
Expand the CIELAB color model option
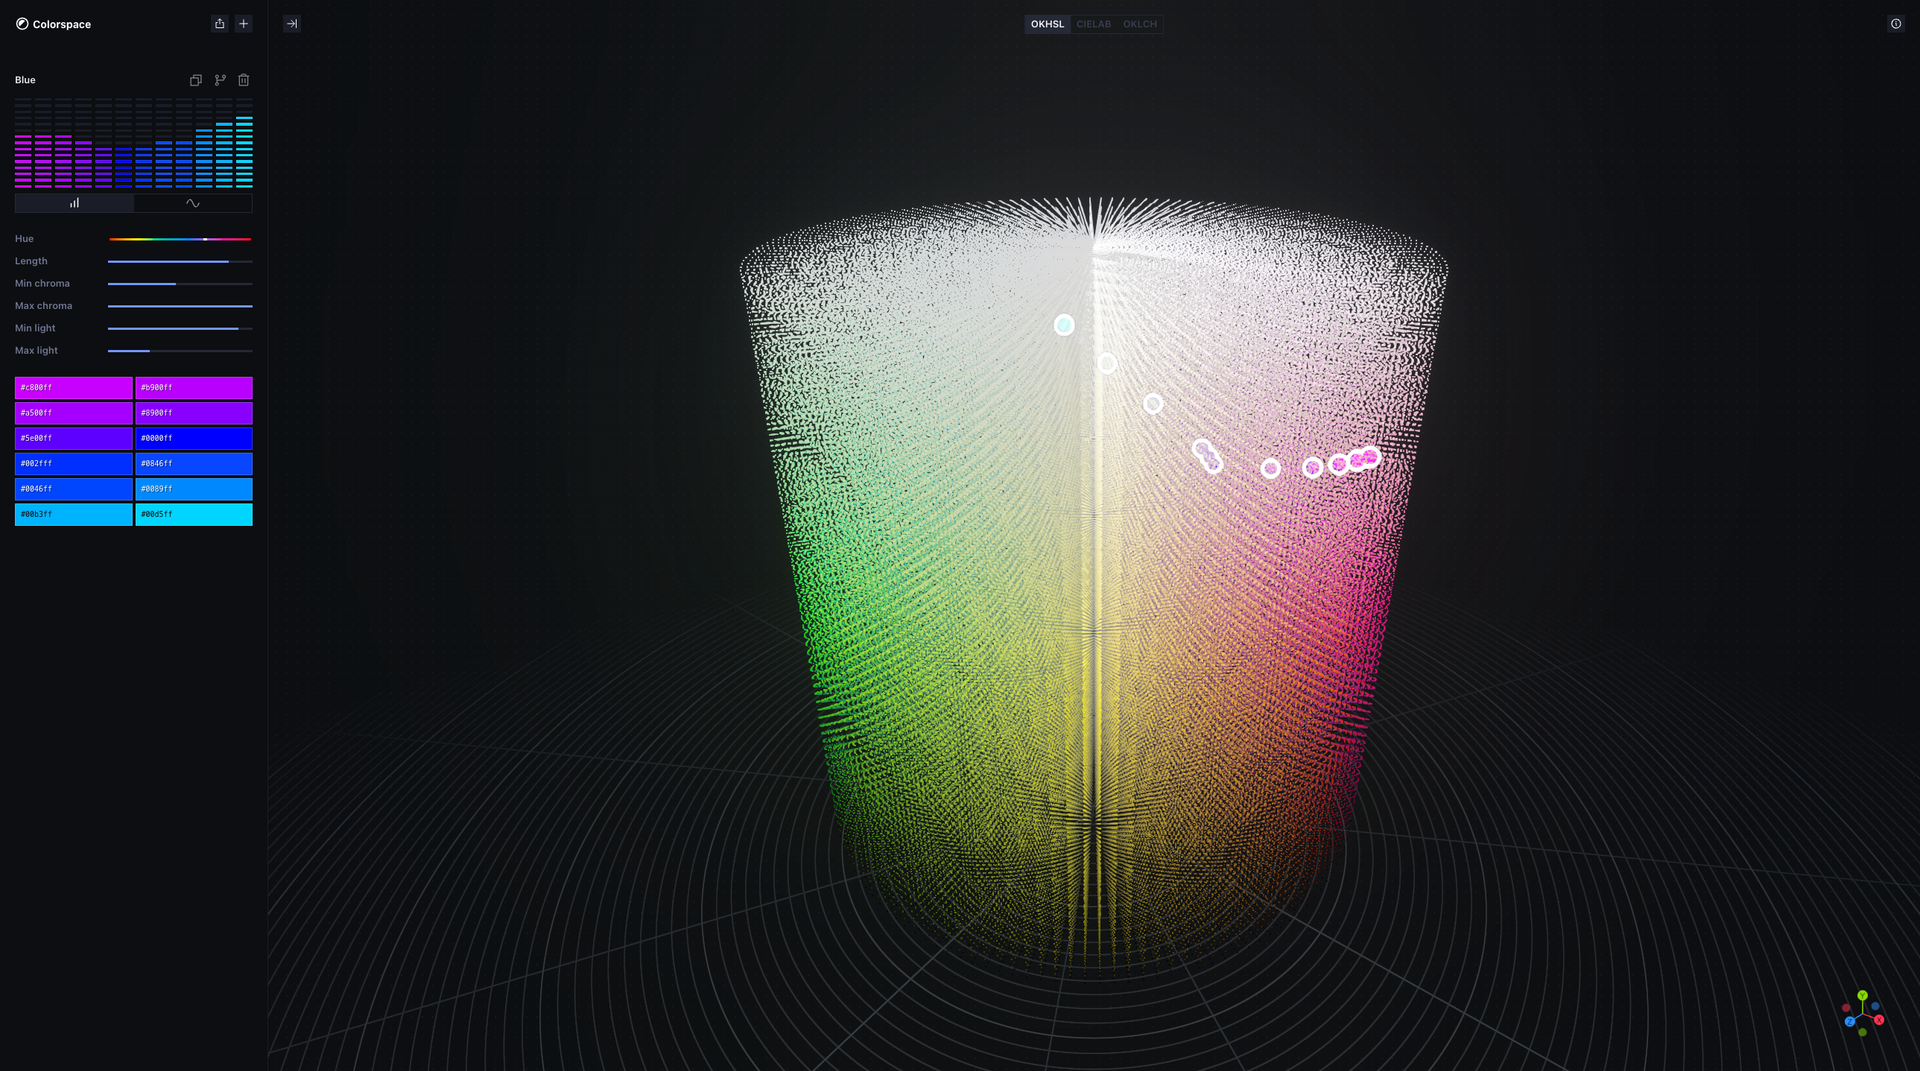pyautogui.click(x=1093, y=24)
